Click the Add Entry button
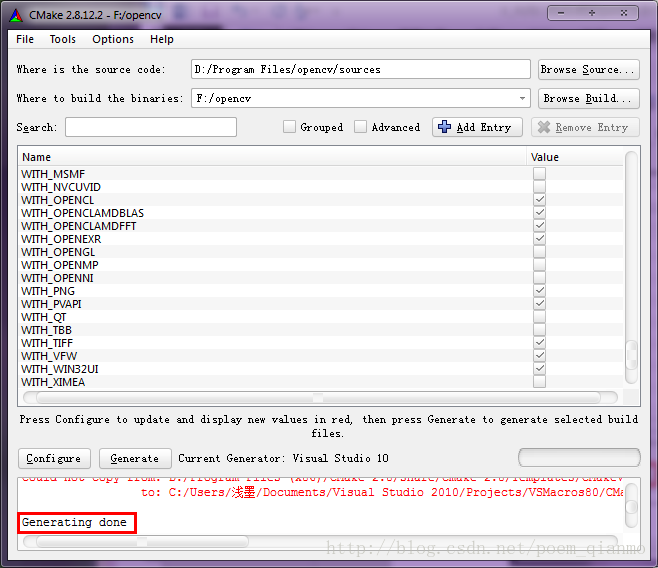The image size is (658, 568). point(477,127)
